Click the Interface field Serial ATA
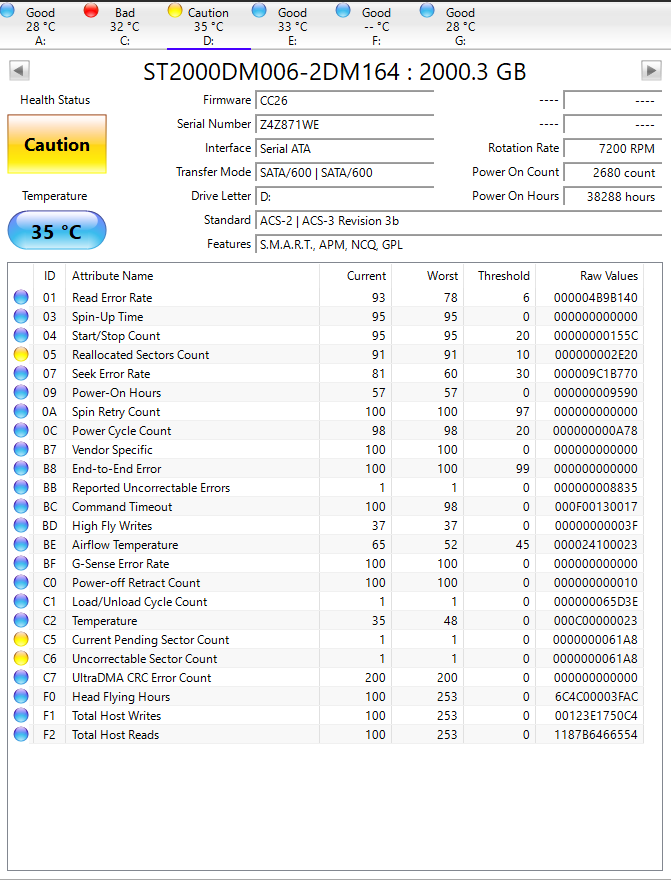This screenshot has width=671, height=880. (344, 149)
